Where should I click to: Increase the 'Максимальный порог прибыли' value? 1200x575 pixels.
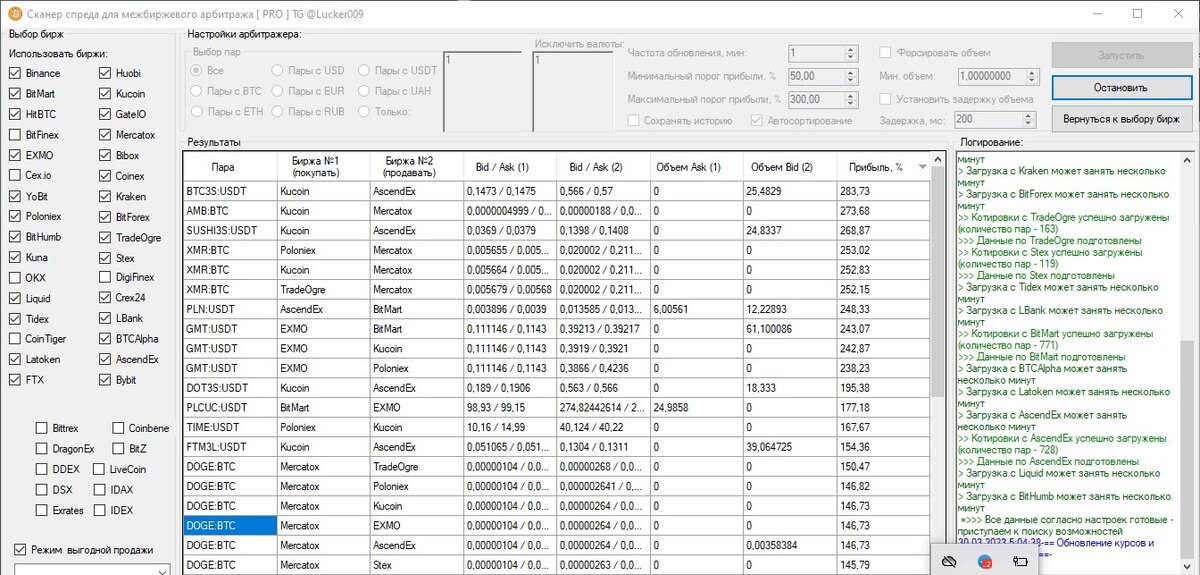(851, 95)
